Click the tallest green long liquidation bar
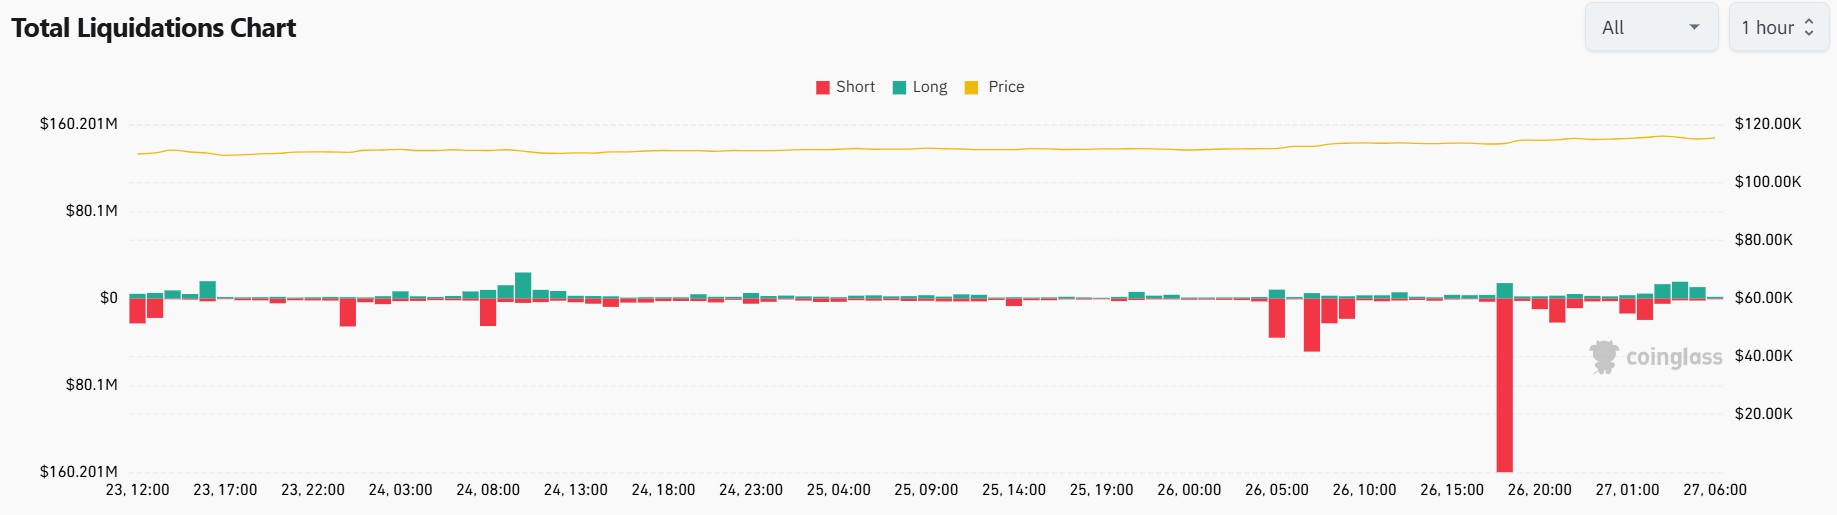The image size is (1837, 515). 522,285
